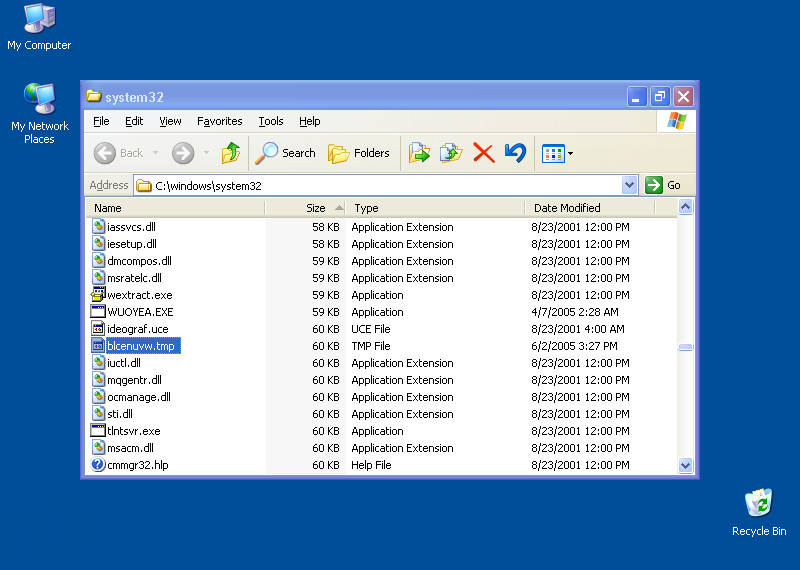Click the 6/2/2005 3:27 PM date cell

pyautogui.click(x=574, y=346)
